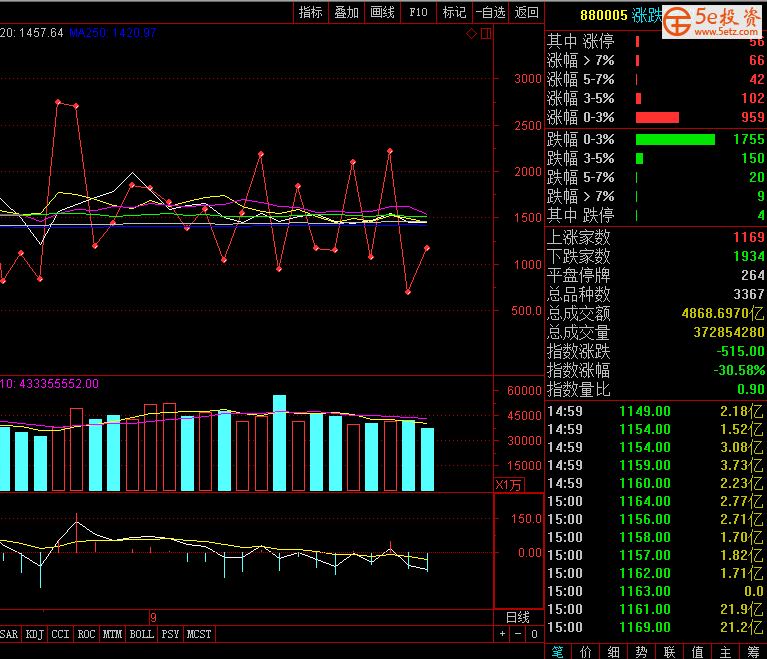The height and width of the screenshot is (659, 767).
Task: Click the tick row with price 1149.00
Action: 655,411
